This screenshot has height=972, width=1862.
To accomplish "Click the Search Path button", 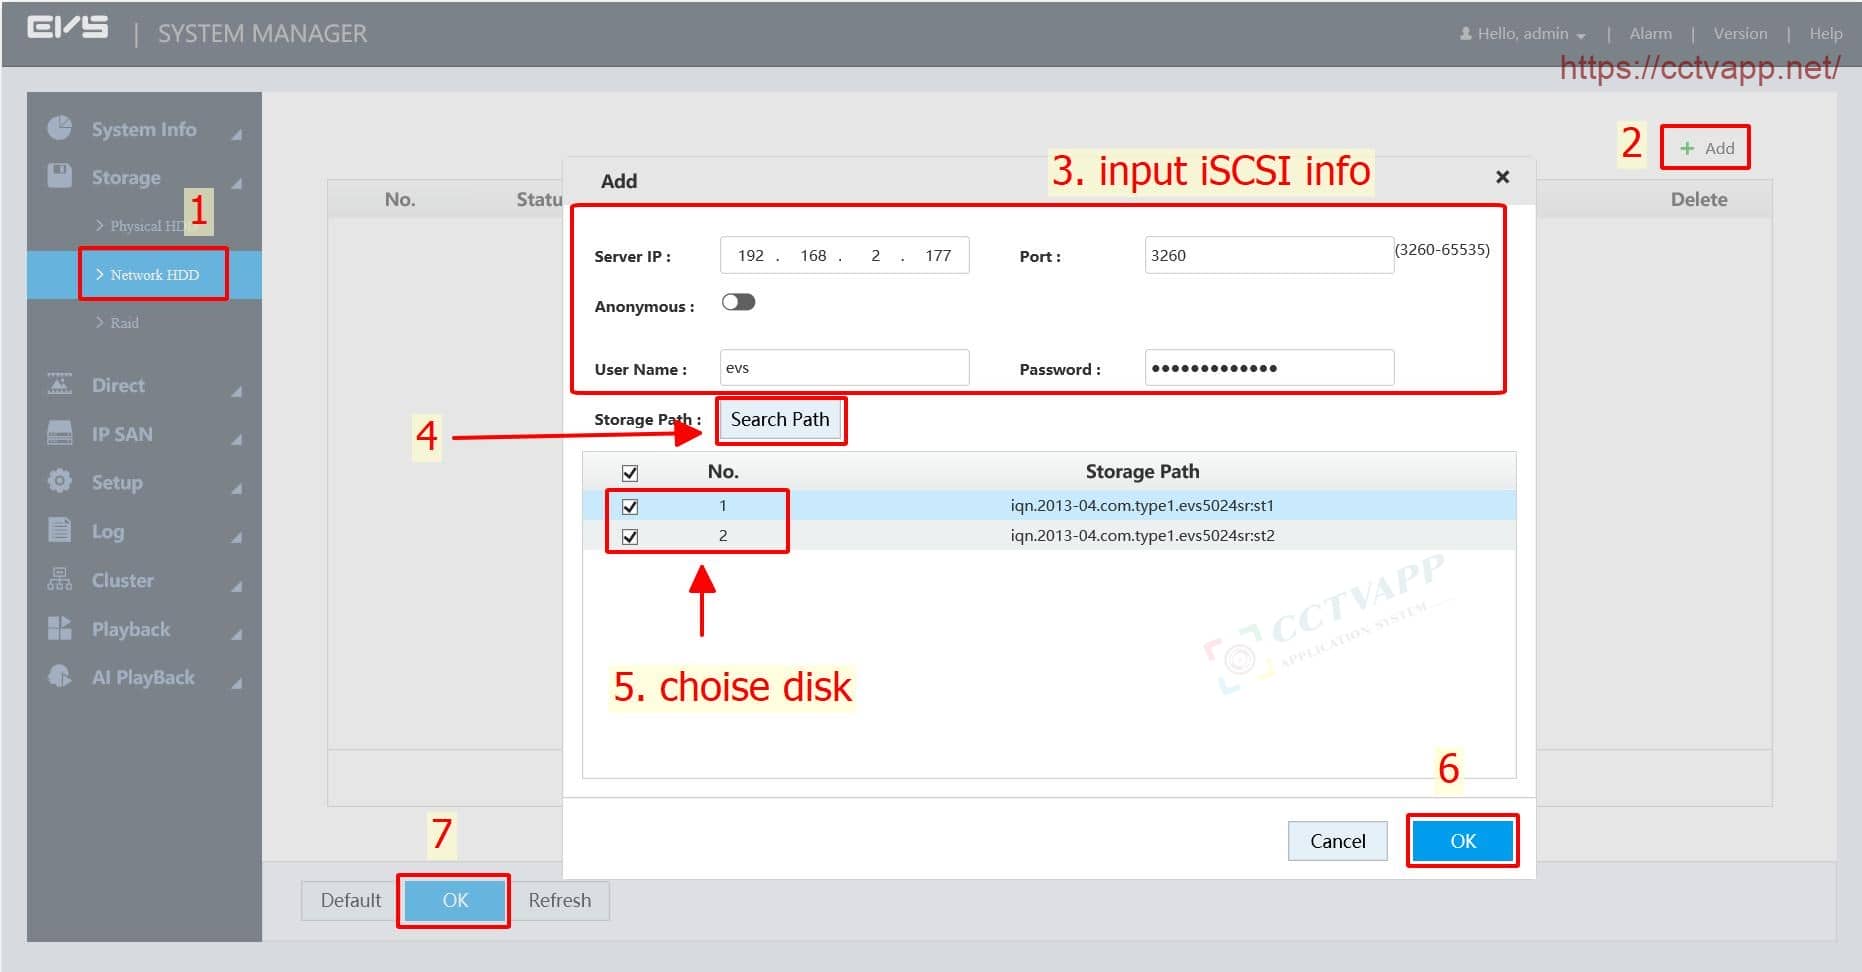I will pyautogui.click(x=780, y=420).
